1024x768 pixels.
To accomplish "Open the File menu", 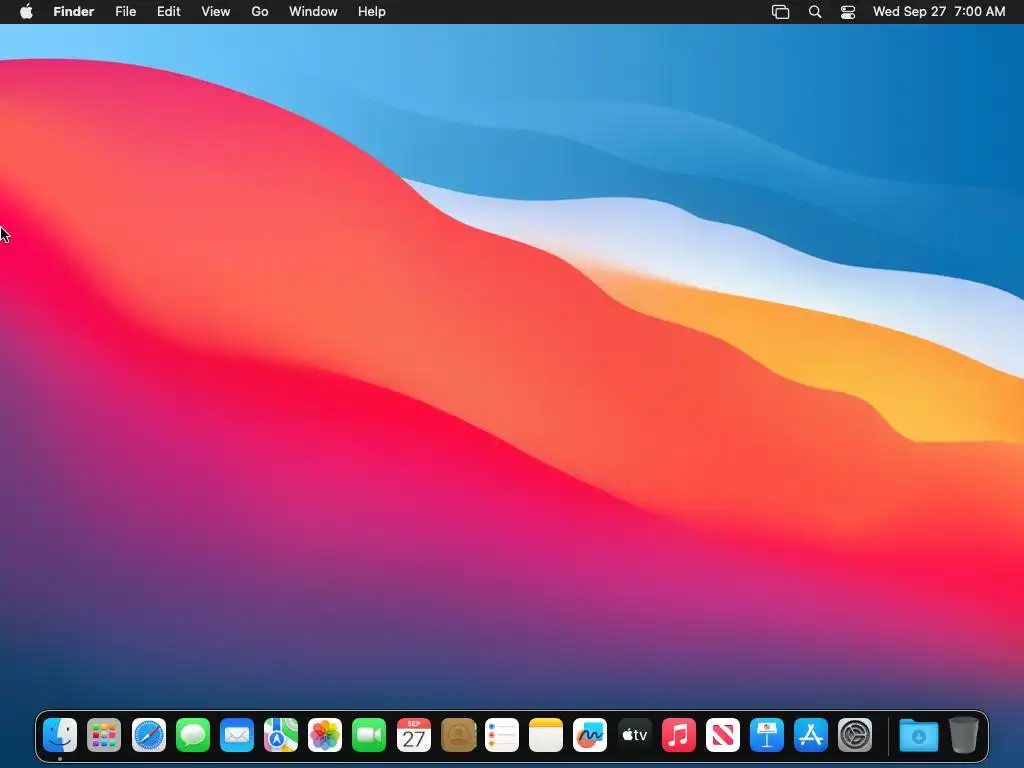I will (x=125, y=12).
